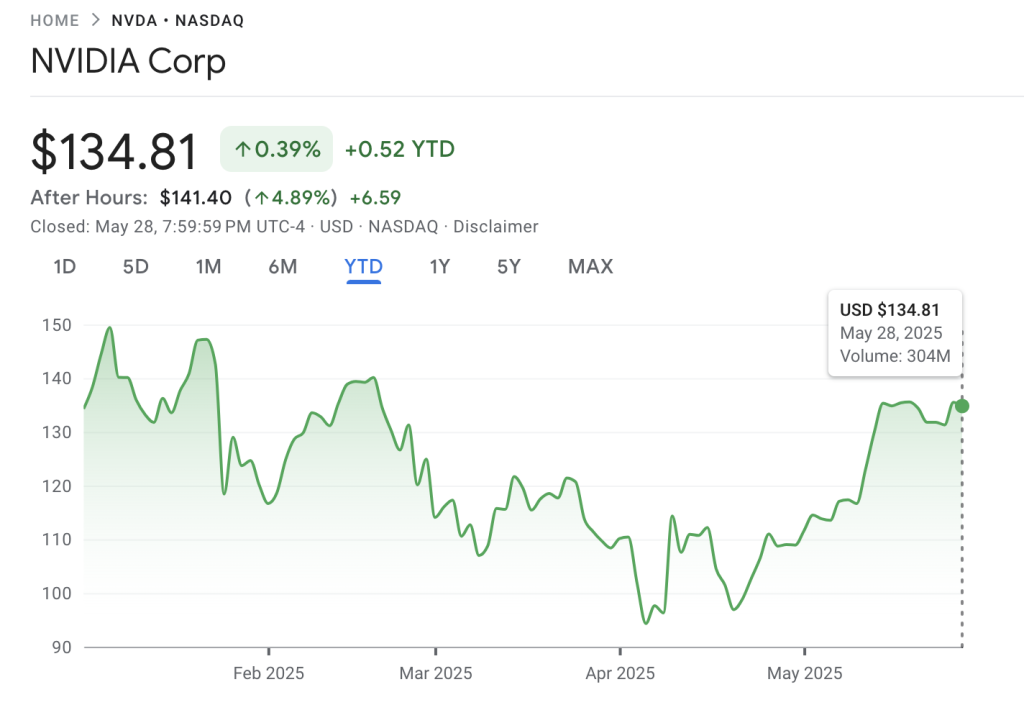Select the 5Y time range
The image size is (1024, 705).
point(508,267)
